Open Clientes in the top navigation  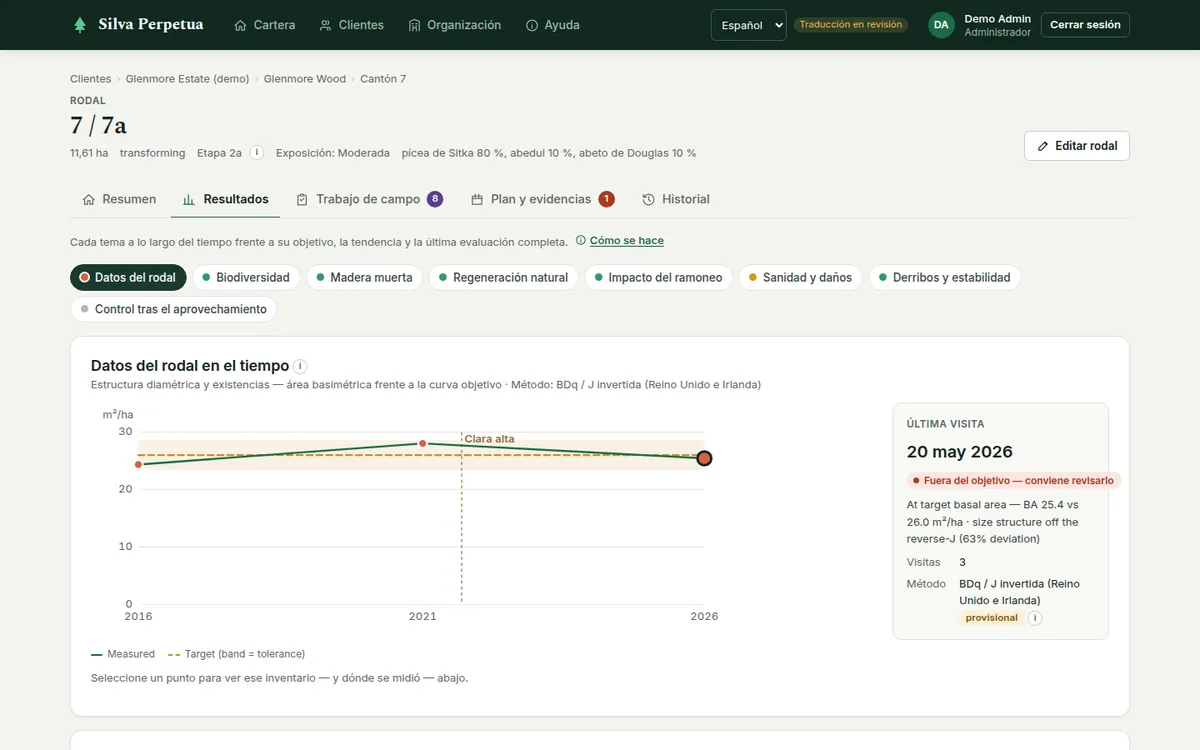click(x=351, y=25)
